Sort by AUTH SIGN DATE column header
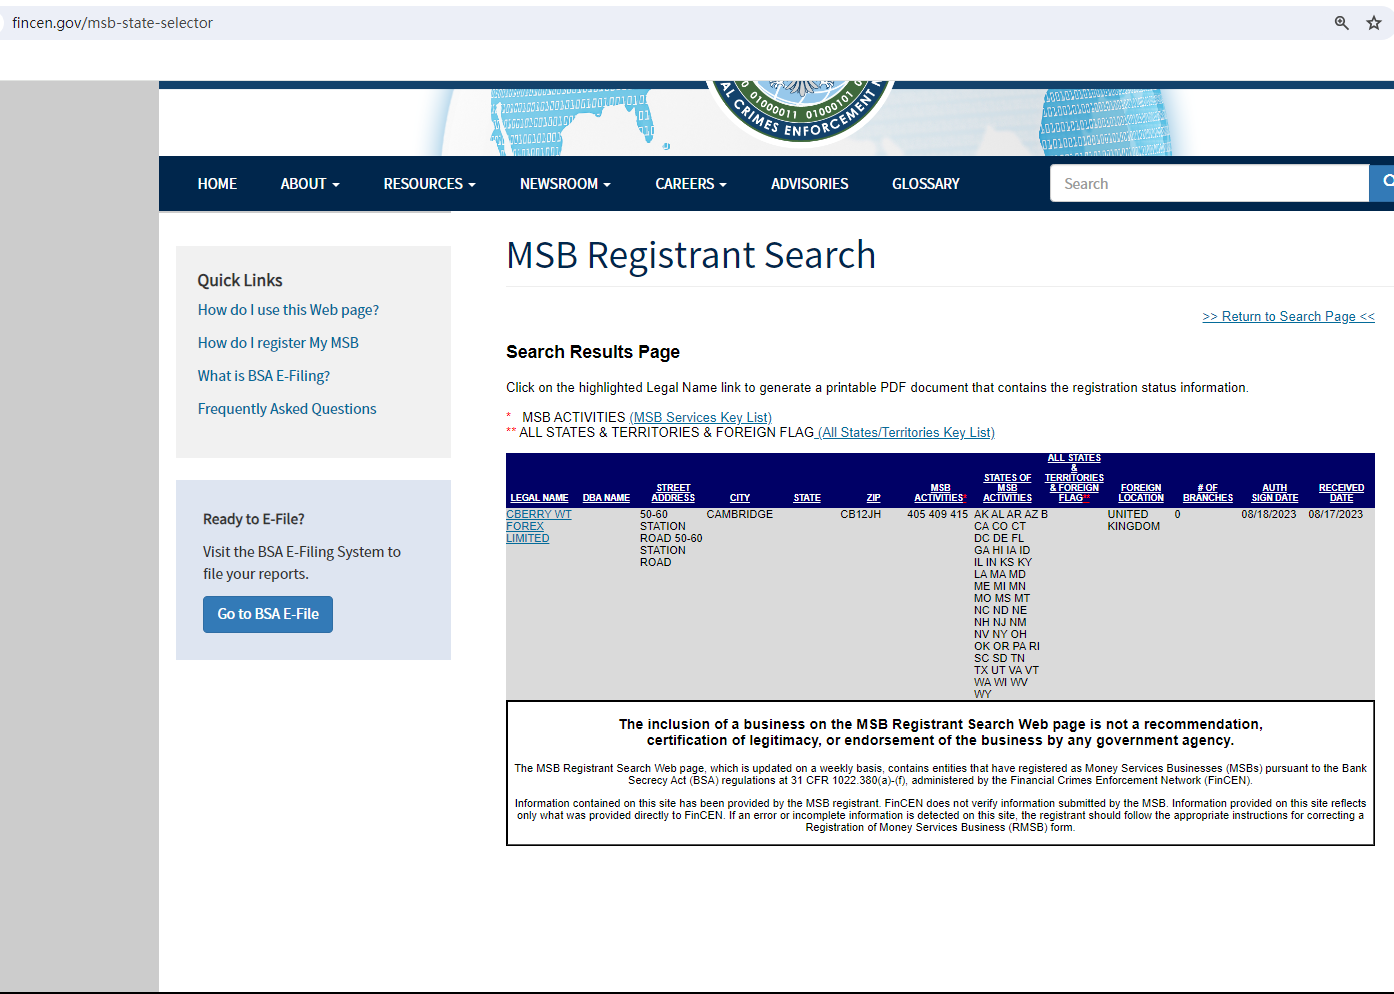 pos(1275,493)
